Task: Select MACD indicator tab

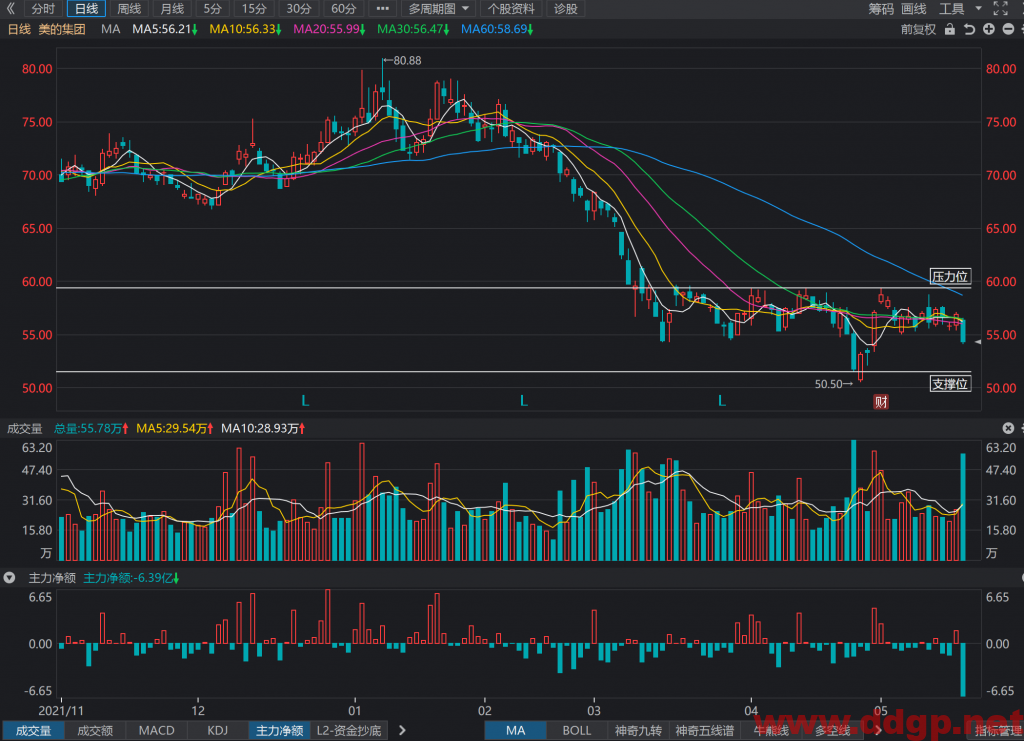Action: (x=157, y=731)
